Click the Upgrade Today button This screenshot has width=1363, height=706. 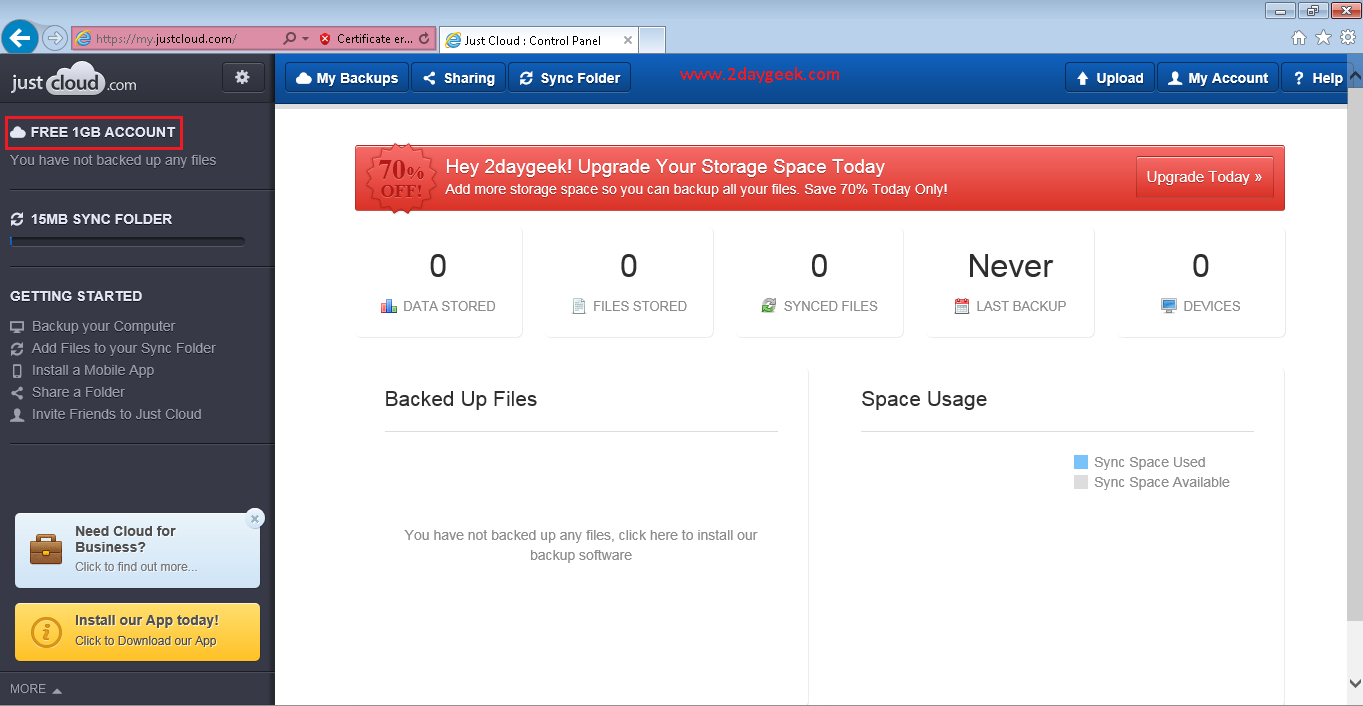(1204, 177)
